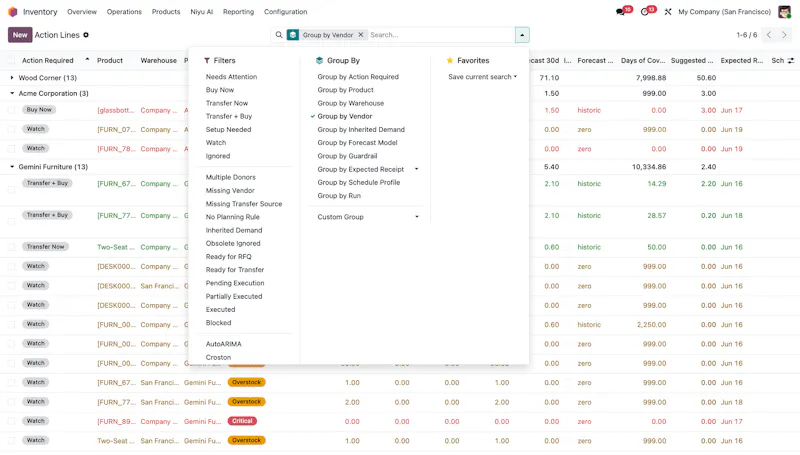Select checkbox of Transfer Now row
The image size is (800, 455).
[x=11, y=247]
